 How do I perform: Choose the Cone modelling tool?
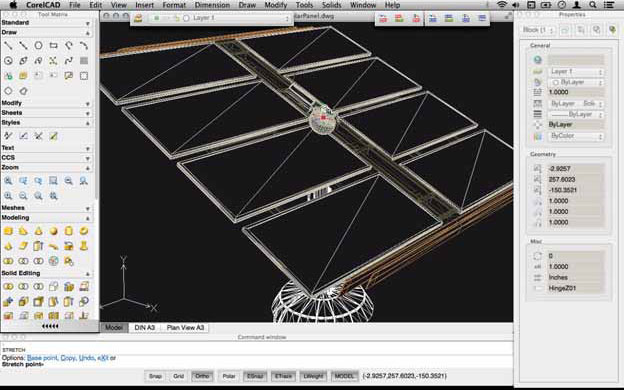[x=38, y=231]
